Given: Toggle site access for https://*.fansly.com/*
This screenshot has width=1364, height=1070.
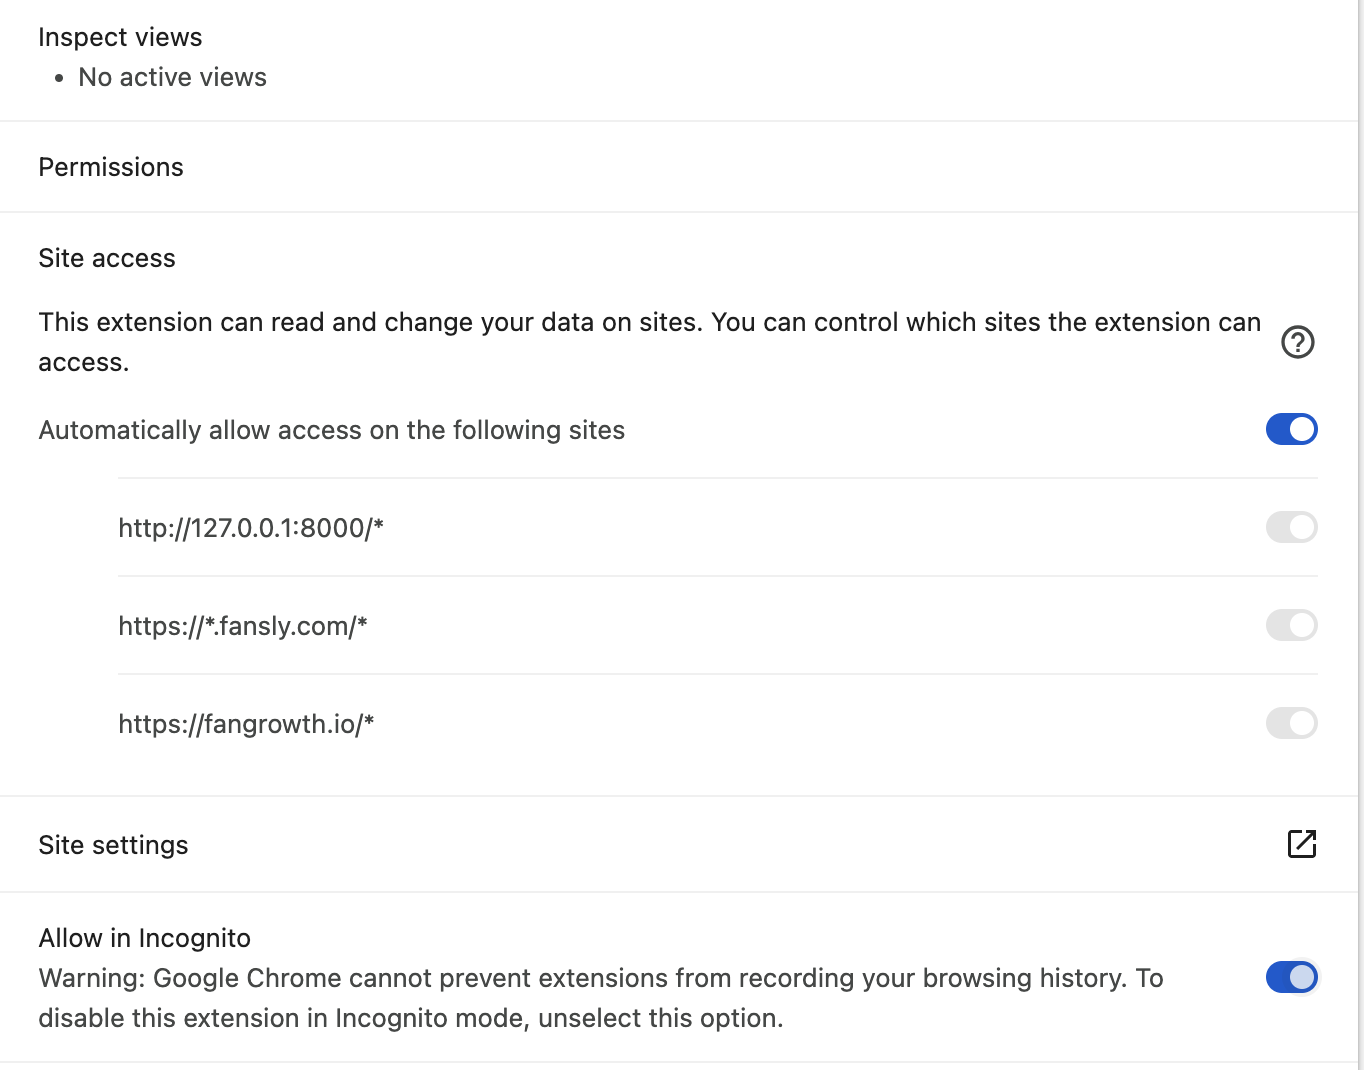Looking at the screenshot, I should (1291, 625).
